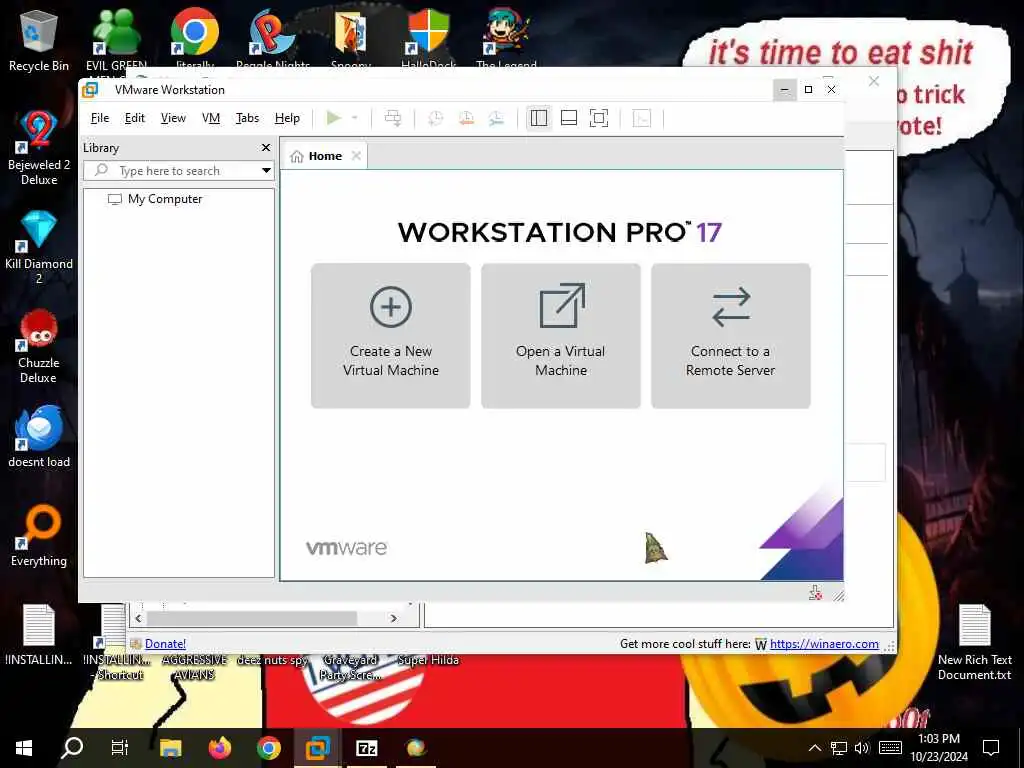
Task: Open File Explorer from the taskbar
Action: [170, 748]
